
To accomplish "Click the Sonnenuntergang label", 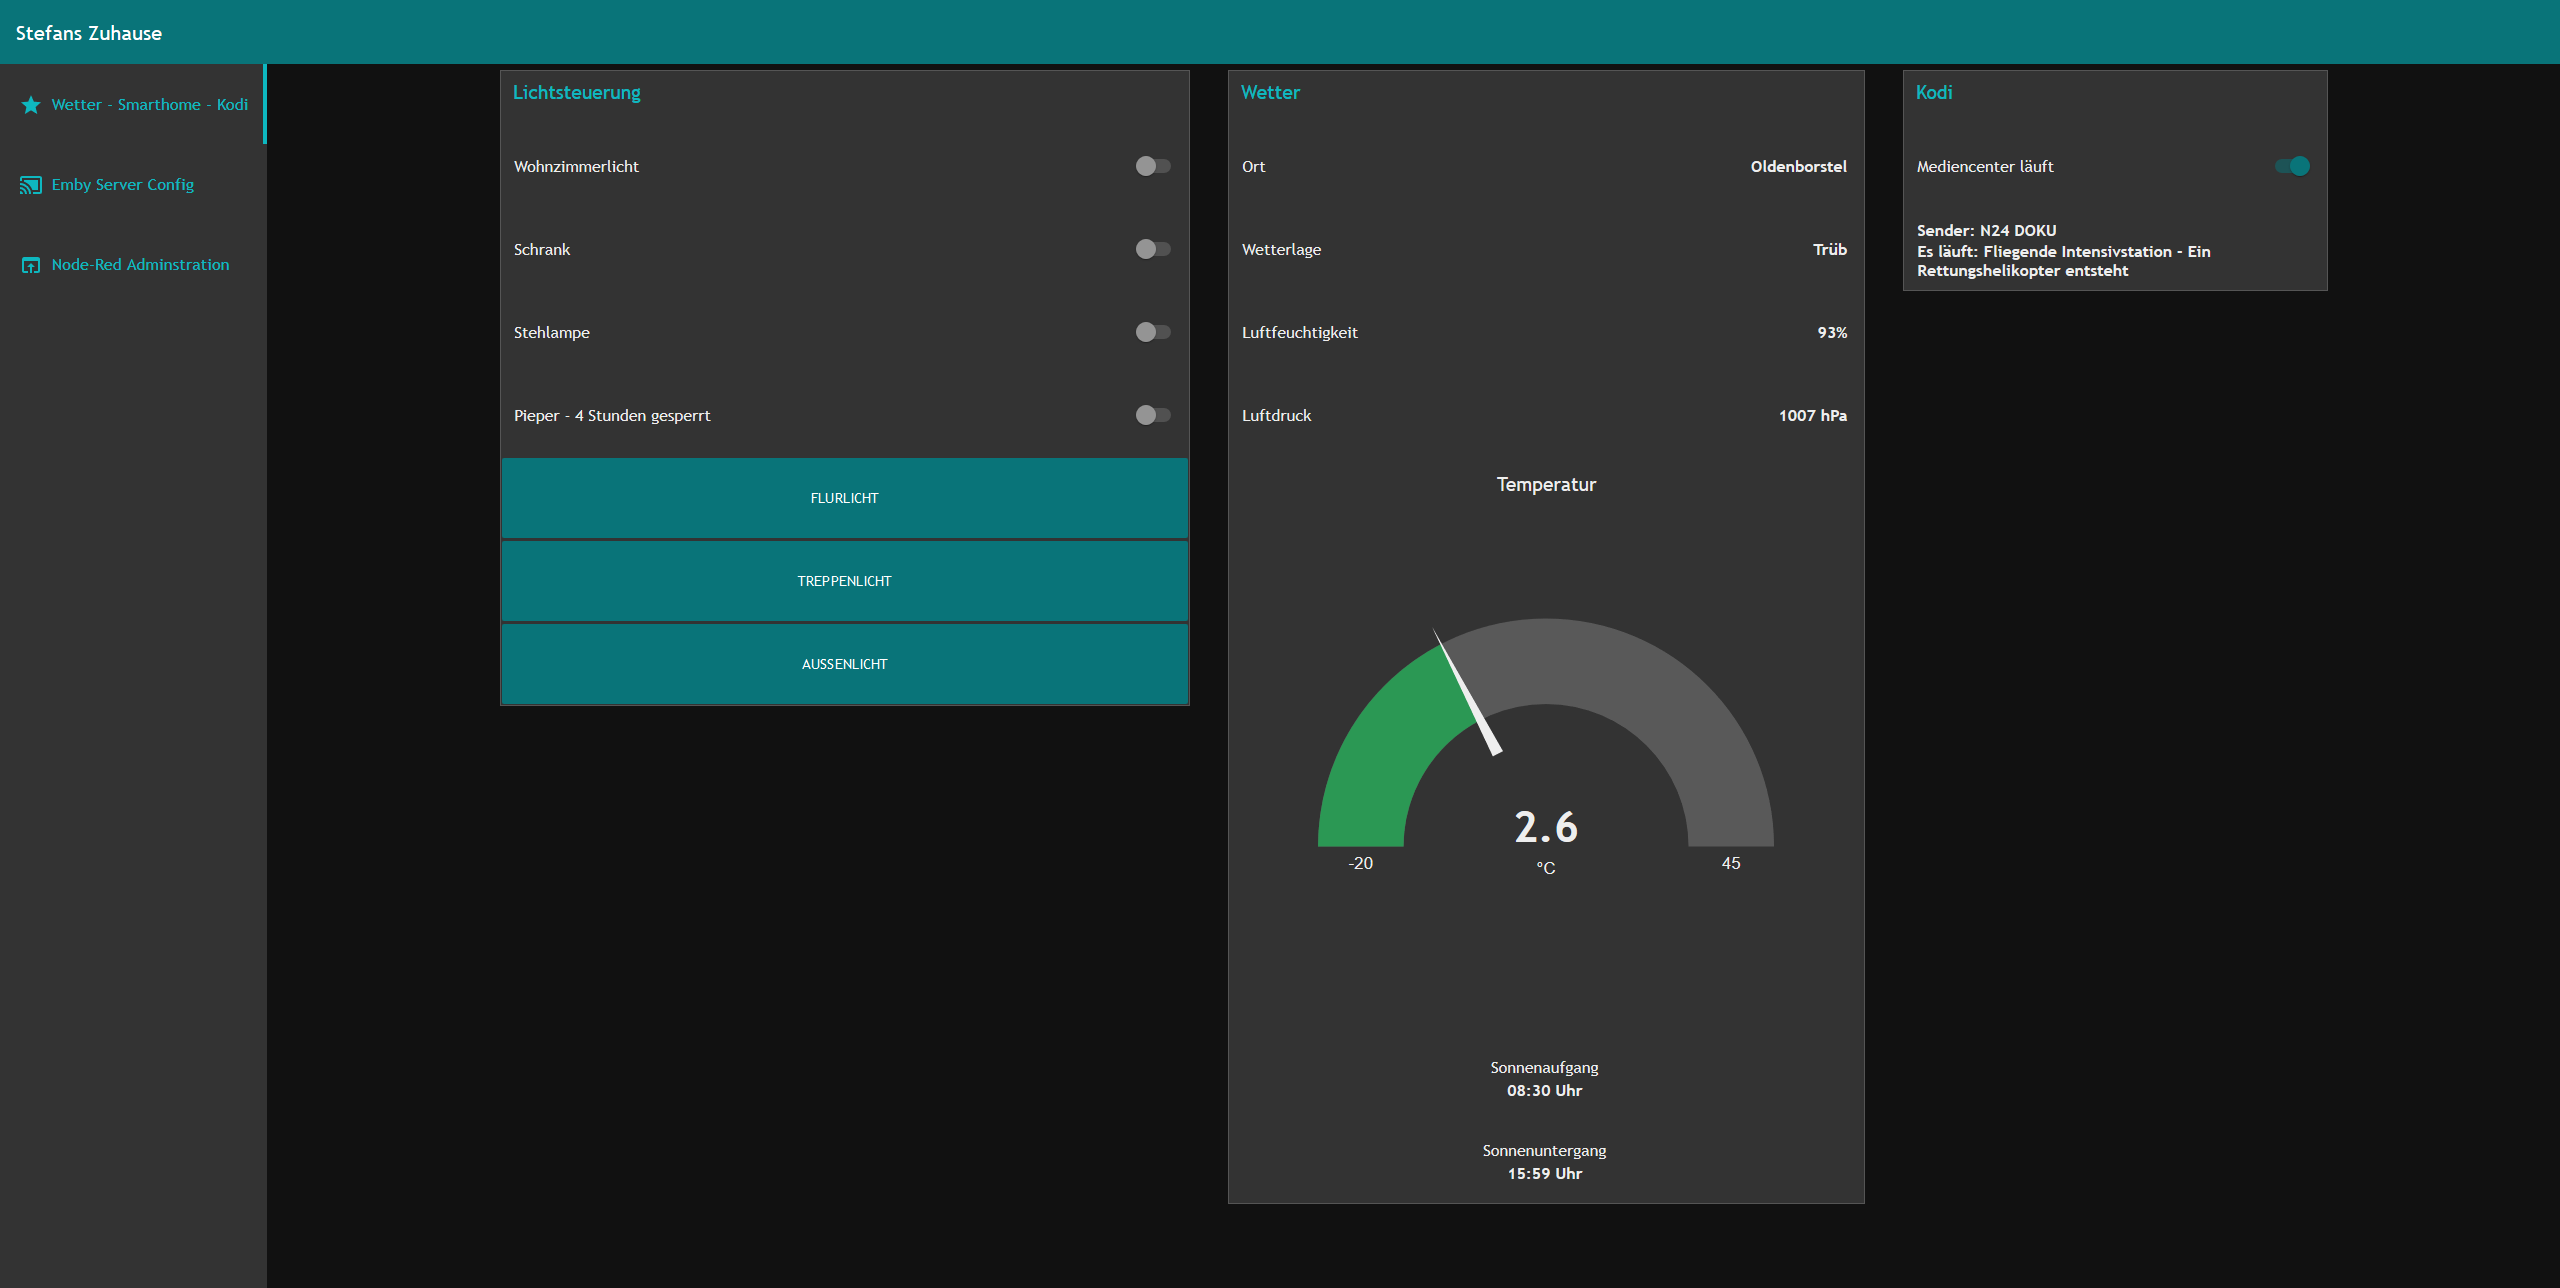I will click(x=1544, y=1151).
